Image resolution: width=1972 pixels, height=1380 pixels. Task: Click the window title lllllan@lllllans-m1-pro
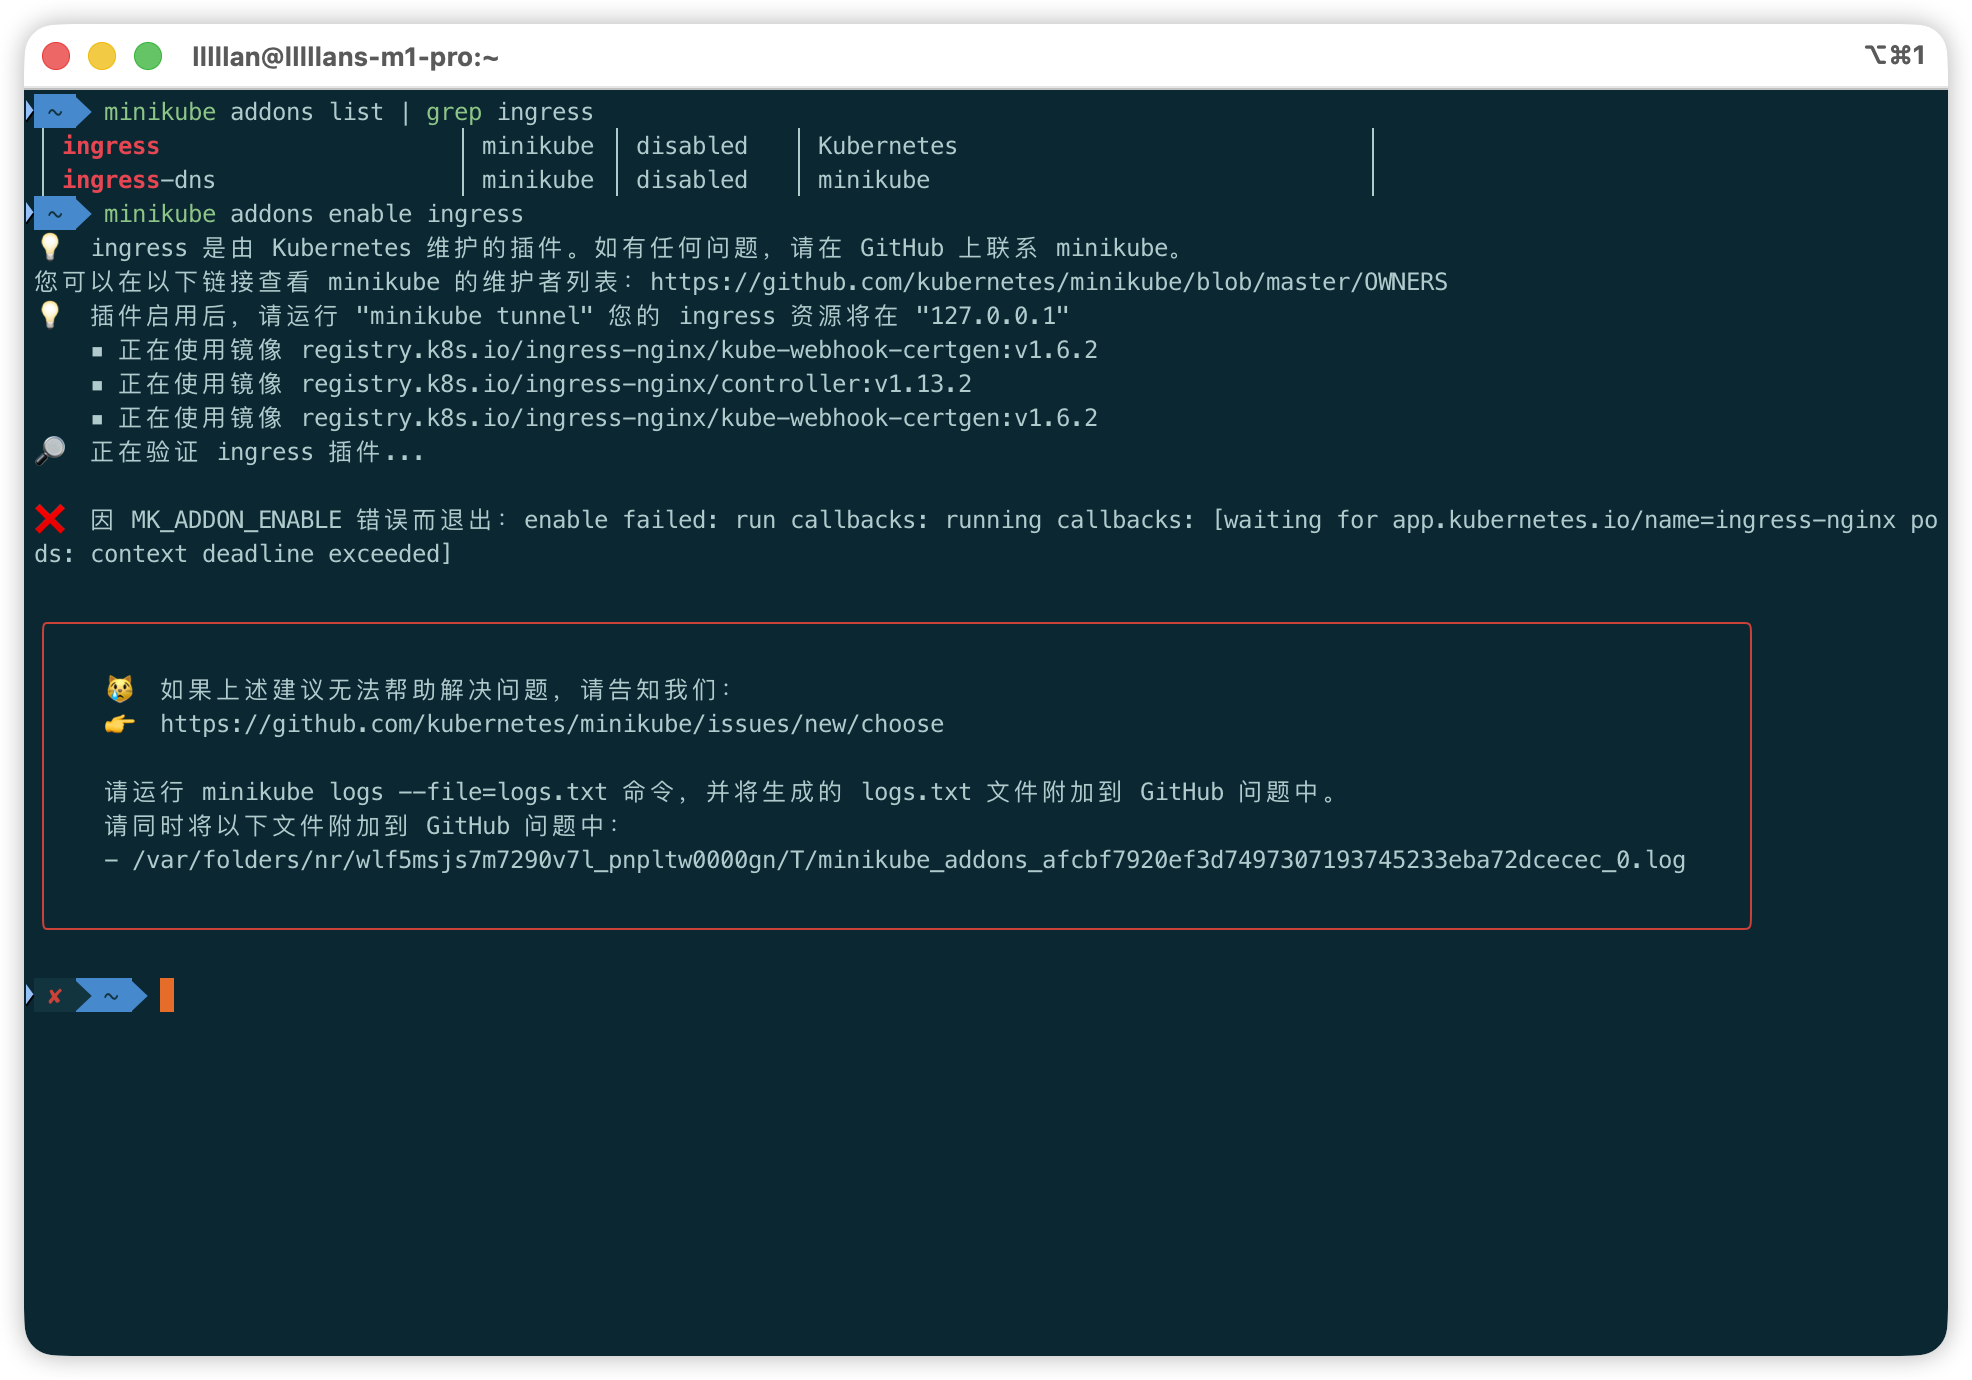tap(345, 57)
